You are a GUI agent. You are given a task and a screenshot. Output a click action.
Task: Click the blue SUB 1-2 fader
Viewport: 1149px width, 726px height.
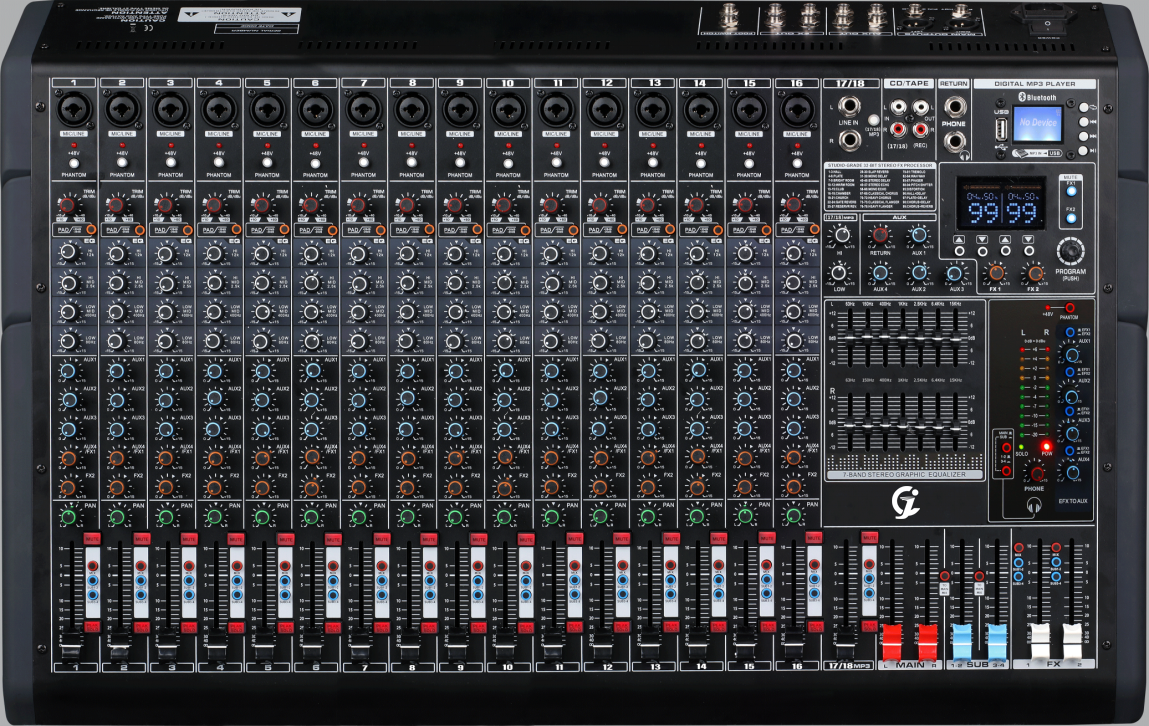point(963,639)
